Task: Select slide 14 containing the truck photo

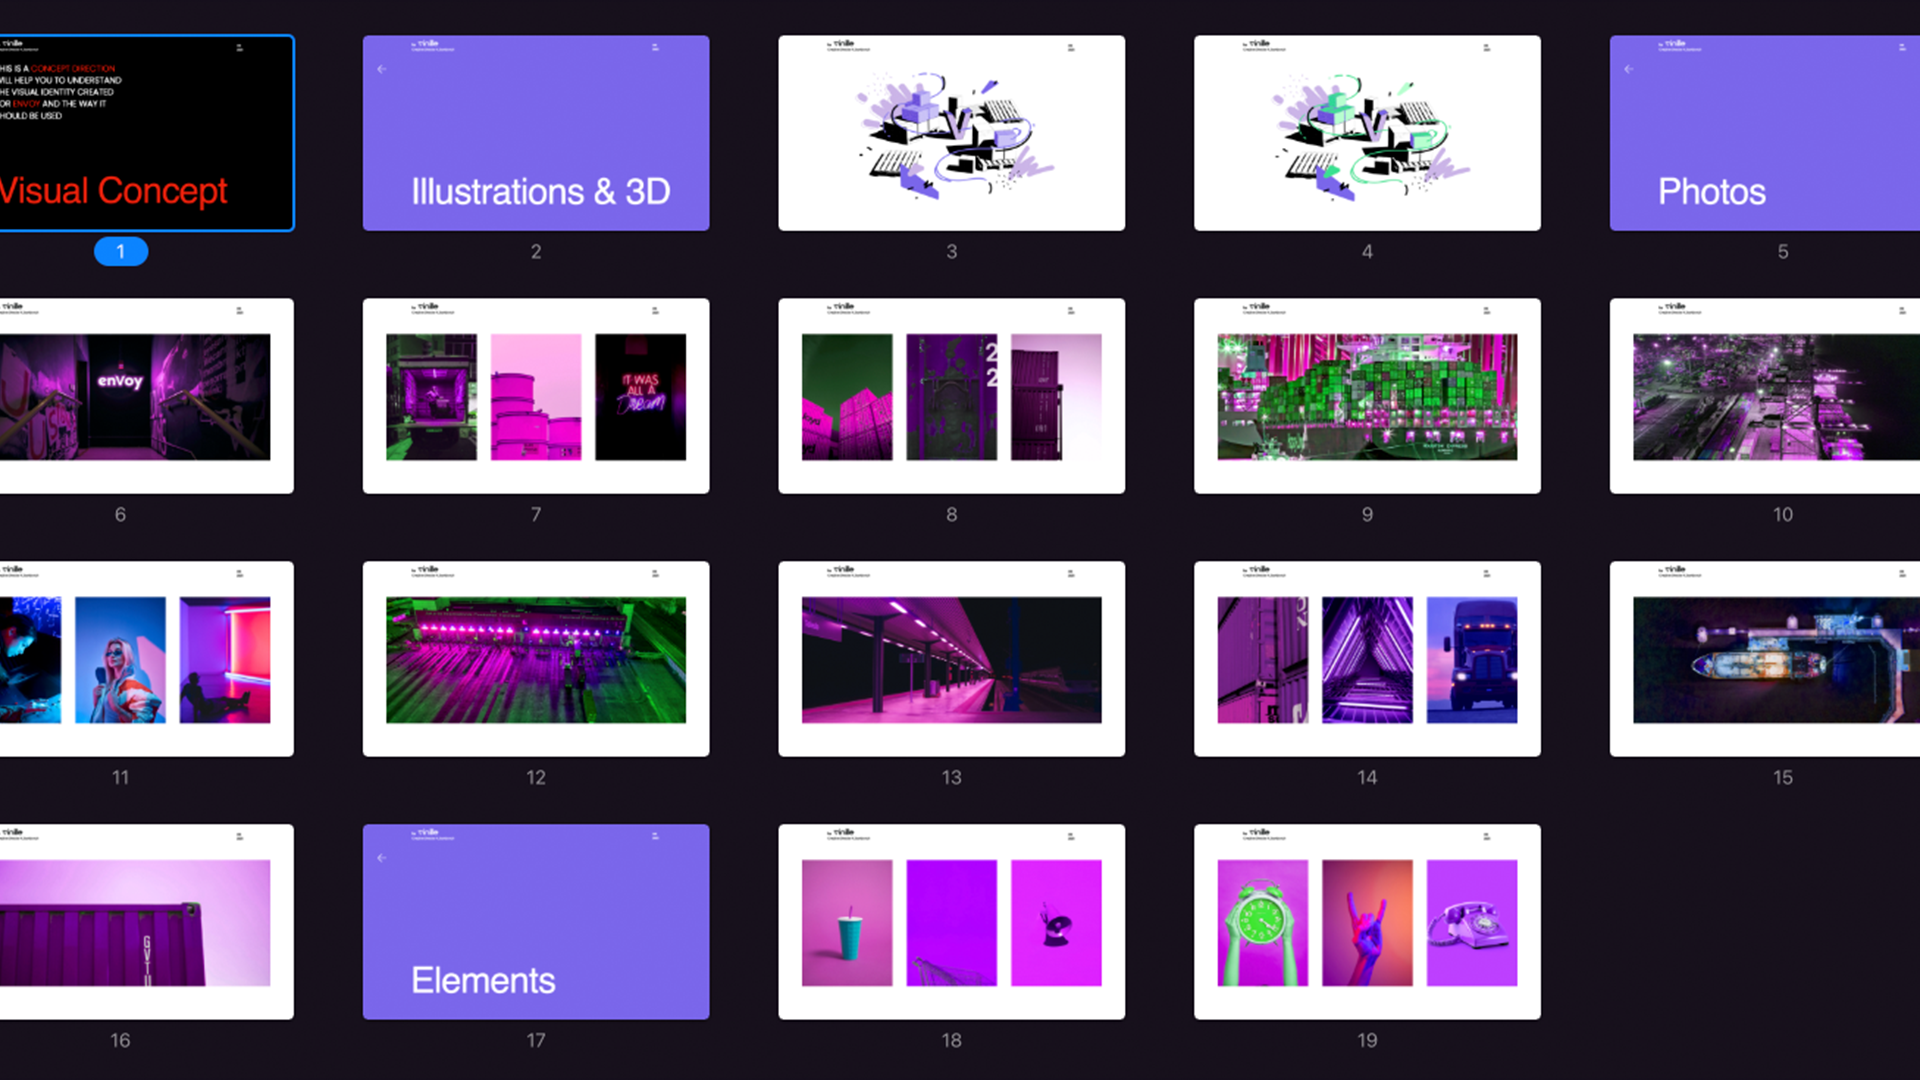Action: point(1367,659)
